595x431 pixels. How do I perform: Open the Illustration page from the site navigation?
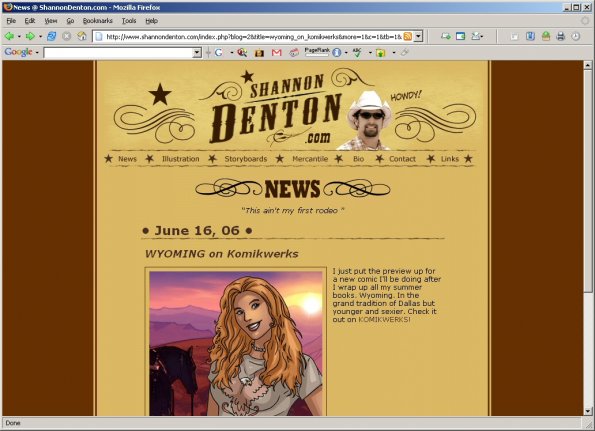tap(180, 159)
